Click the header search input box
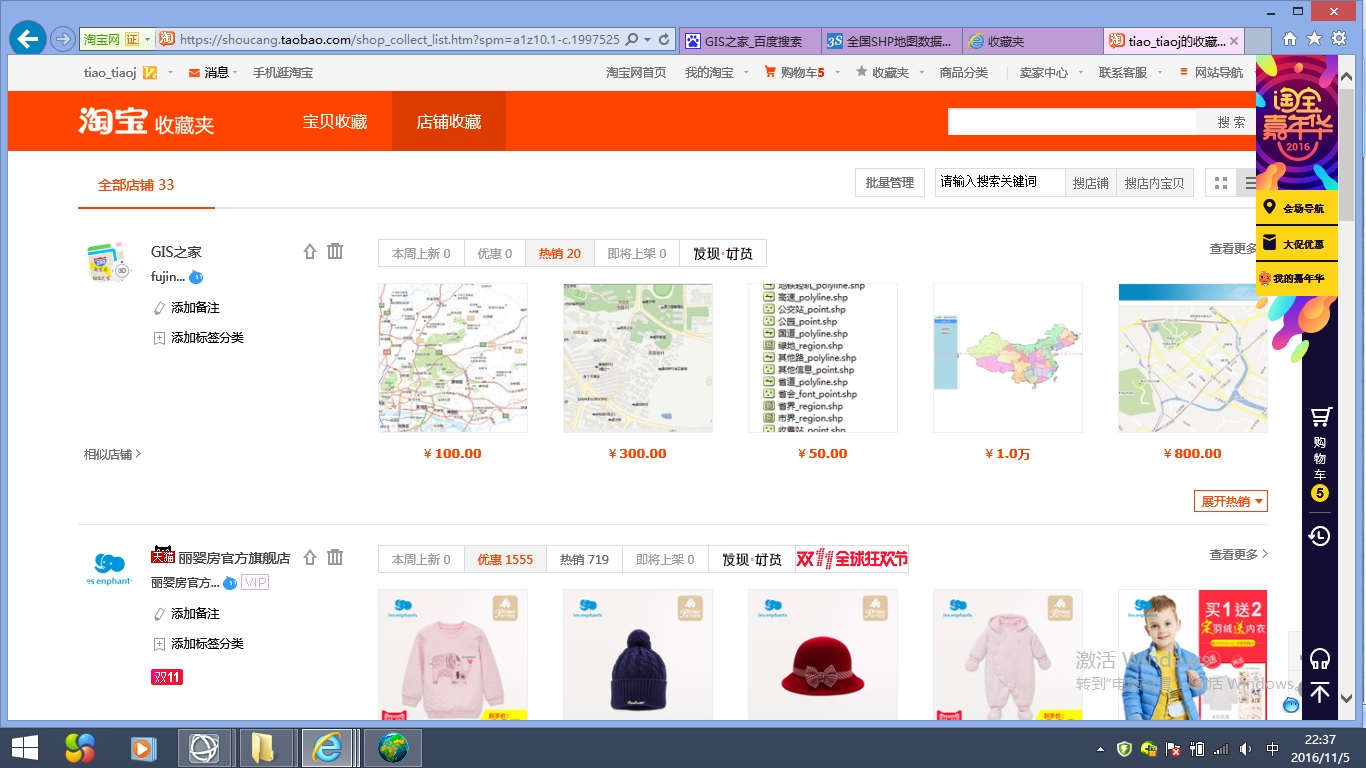This screenshot has height=768, width=1366. [1072, 122]
